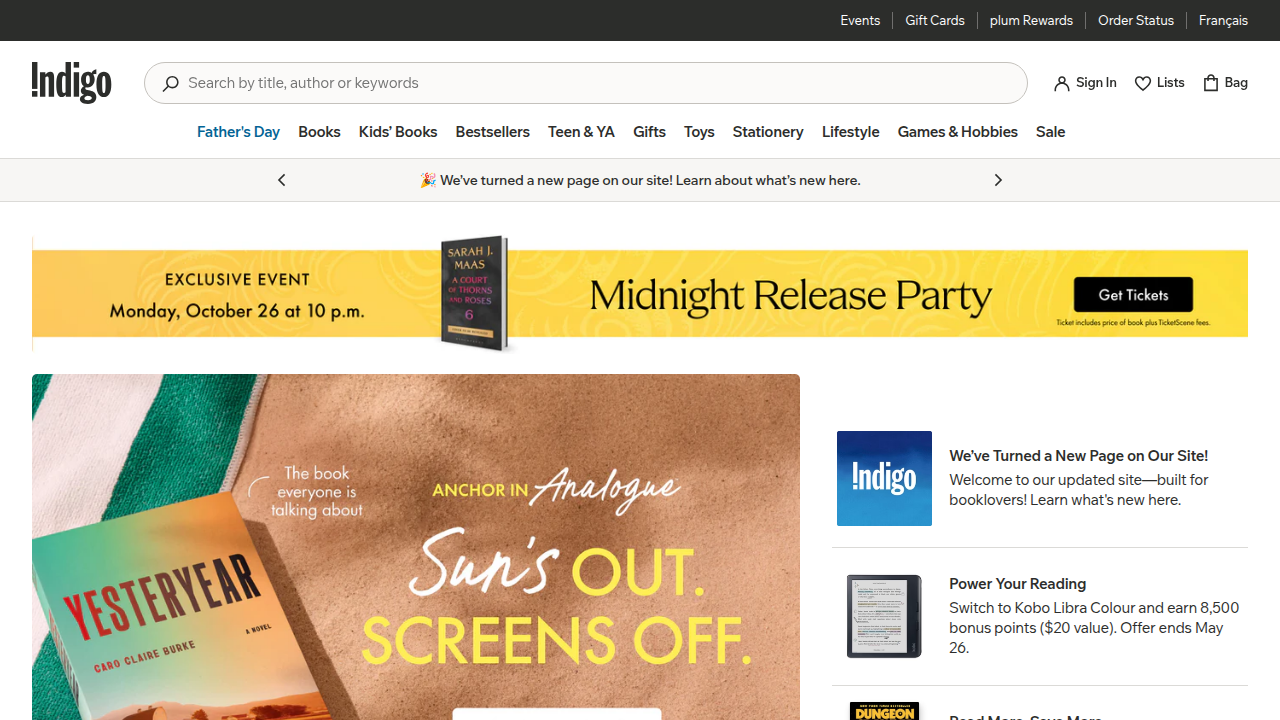Click the Lists text link
Viewport: 1280px width, 720px height.
(1171, 83)
